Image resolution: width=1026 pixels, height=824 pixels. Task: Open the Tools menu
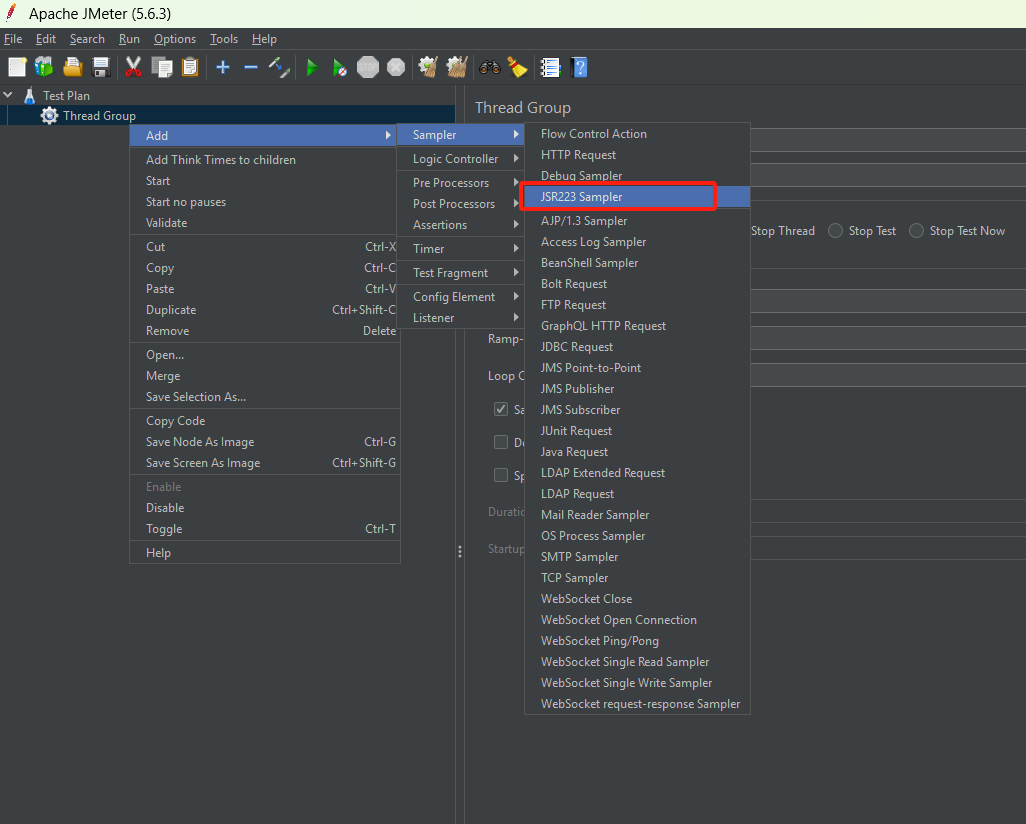(x=224, y=39)
